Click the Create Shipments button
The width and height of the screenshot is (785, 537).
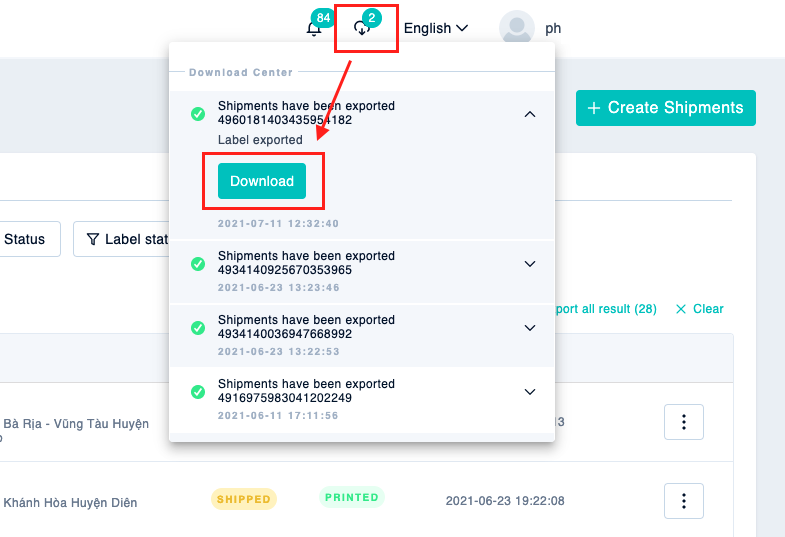pos(666,108)
